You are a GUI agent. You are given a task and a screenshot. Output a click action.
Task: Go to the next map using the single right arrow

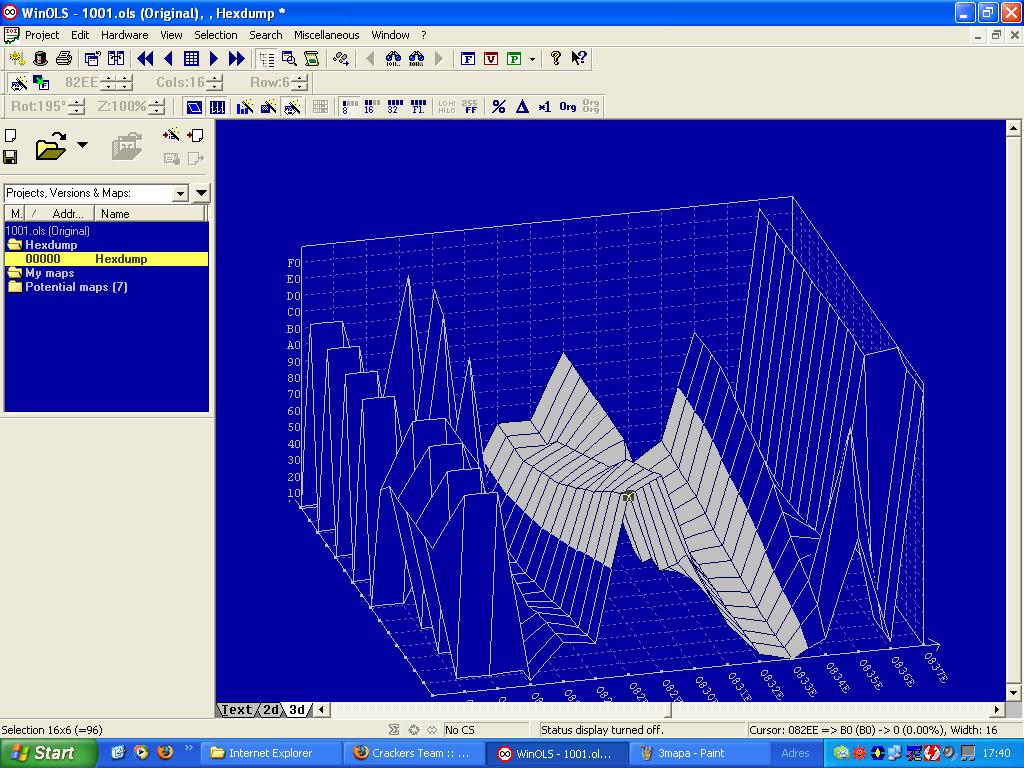click(x=214, y=59)
